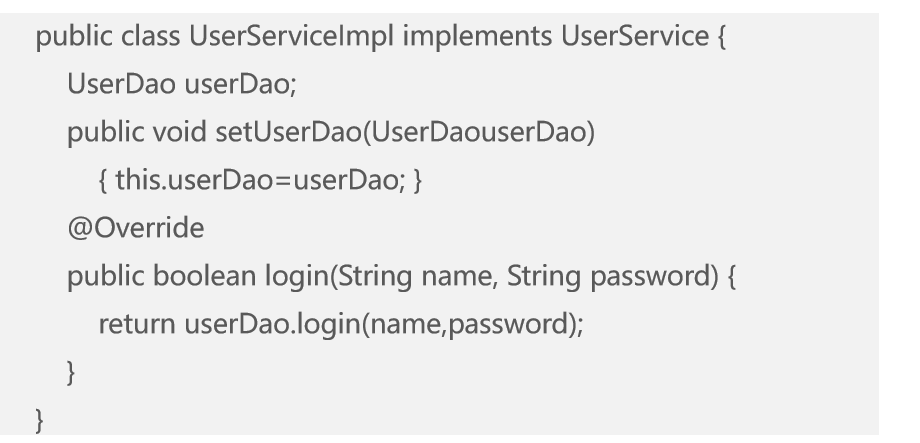This screenshot has height=443, width=920.
Task: Click the "class" keyword
Action: point(150,38)
